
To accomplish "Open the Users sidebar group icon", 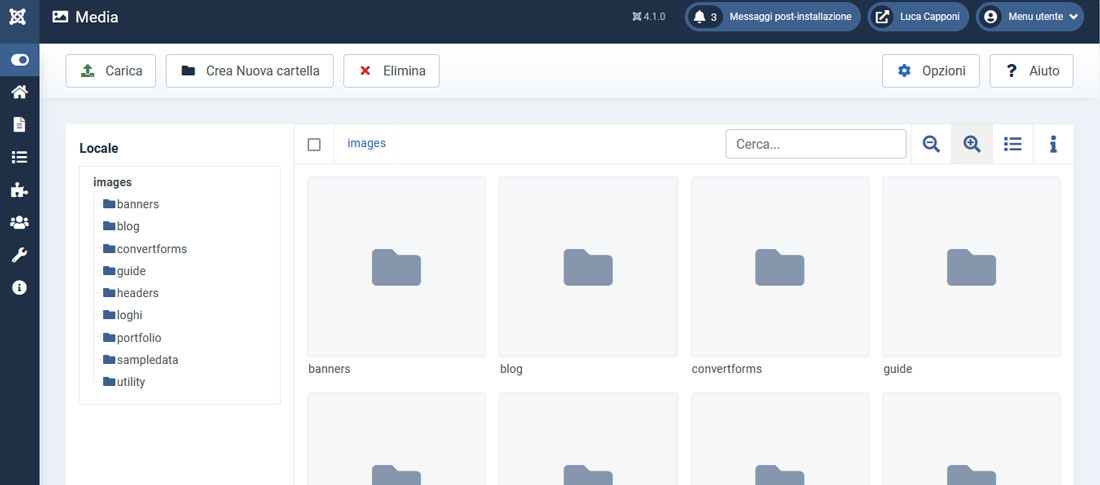I will click(x=20, y=222).
